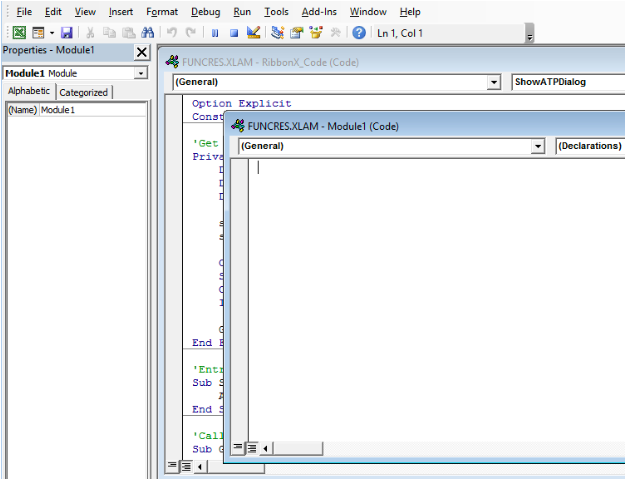Open the Help menu
The image size is (630, 480).
(410, 12)
